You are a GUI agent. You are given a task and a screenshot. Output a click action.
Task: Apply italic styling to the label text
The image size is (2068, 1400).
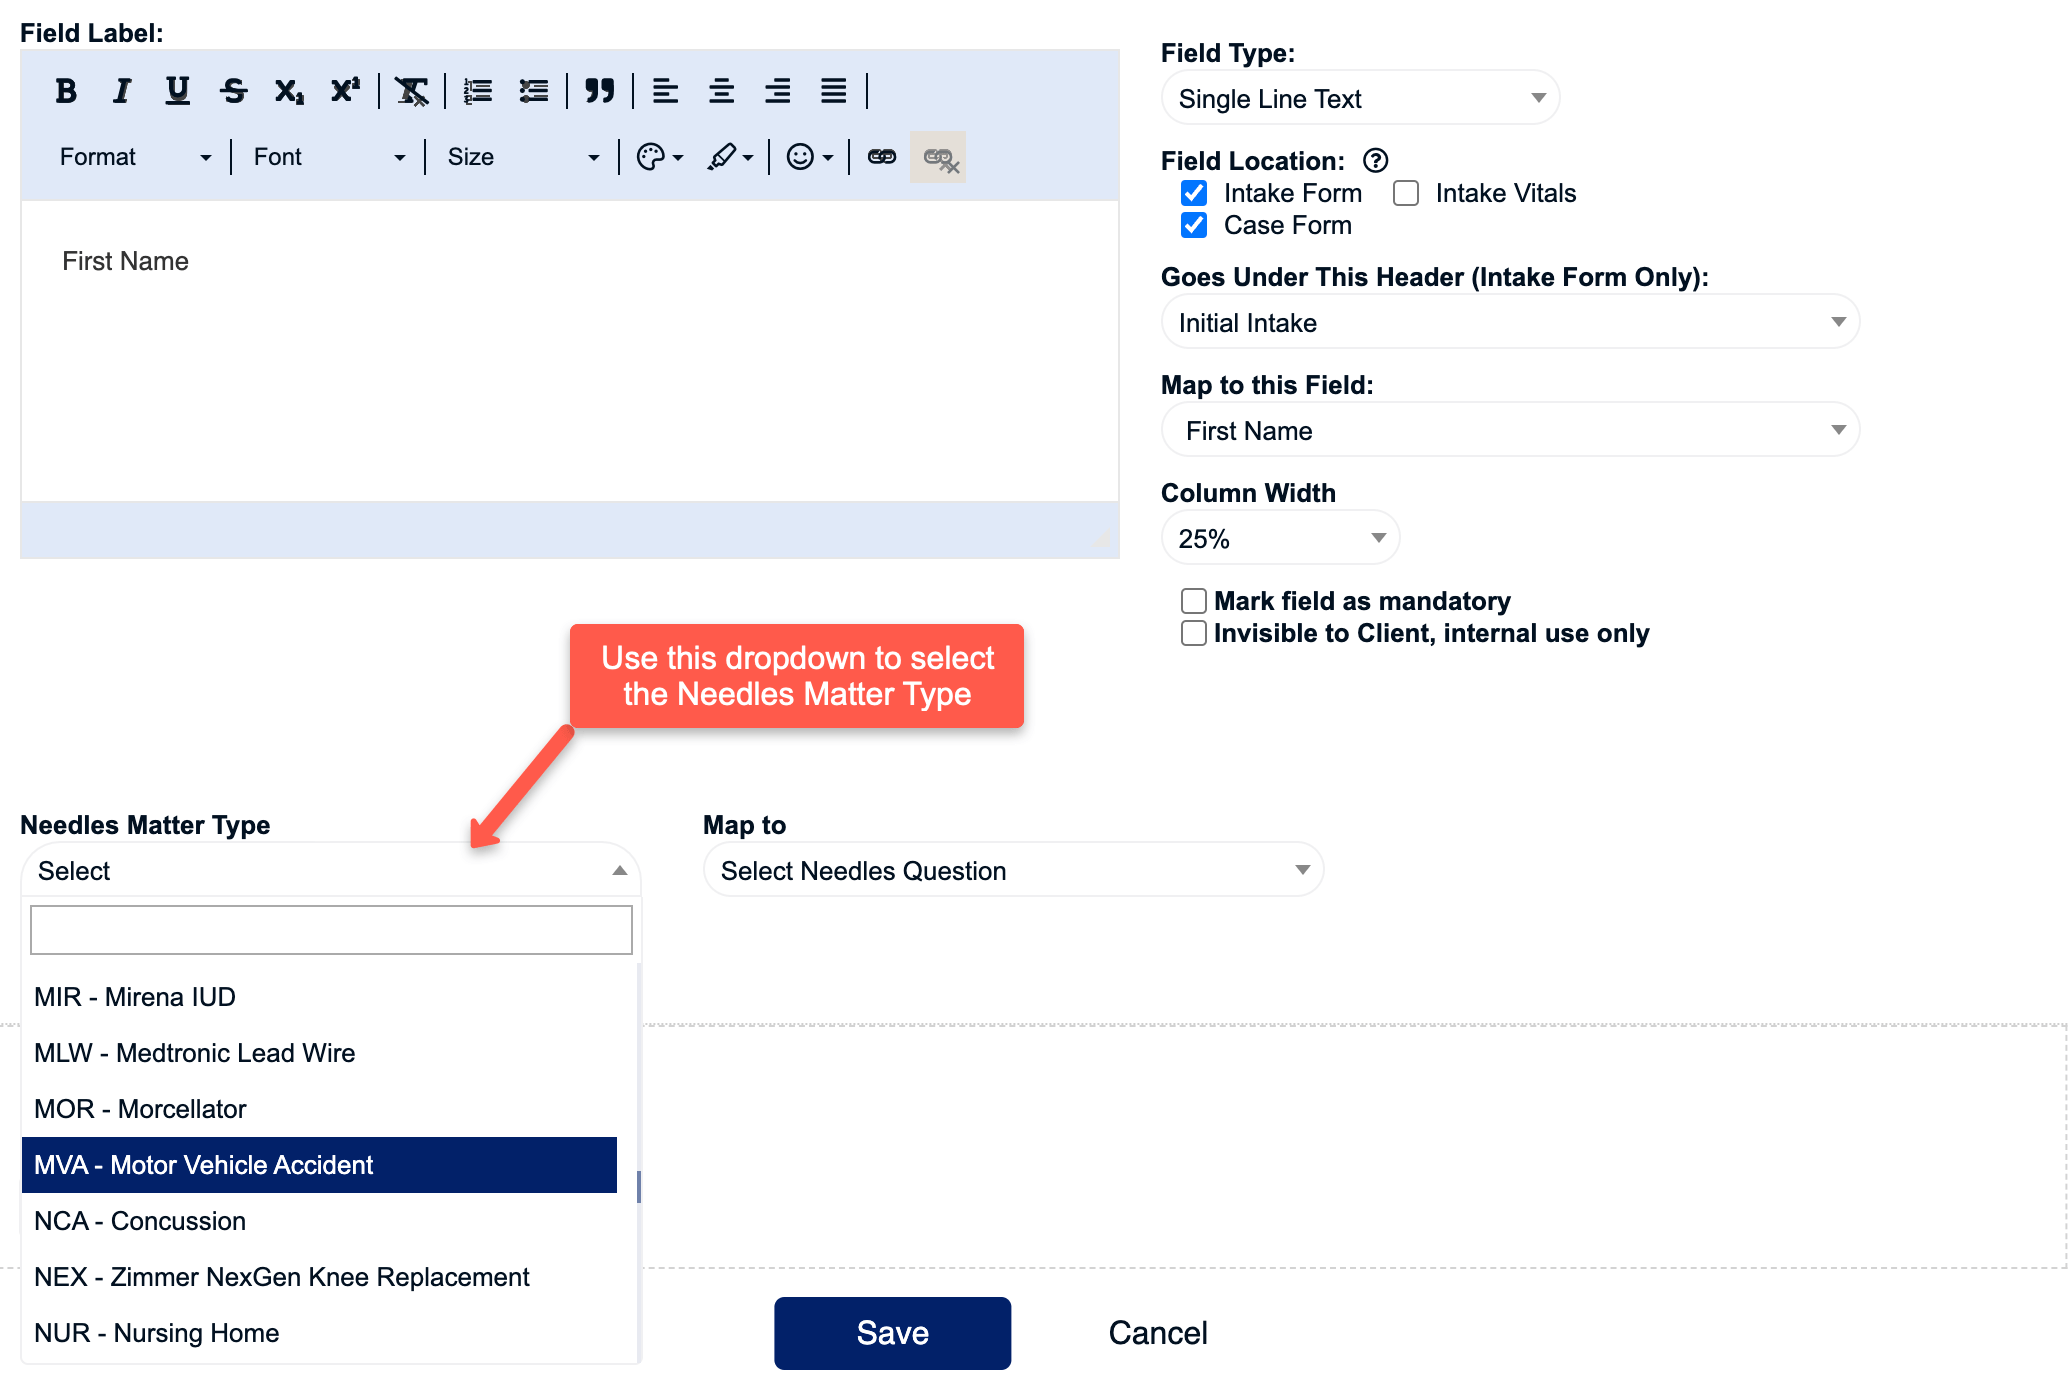click(121, 91)
